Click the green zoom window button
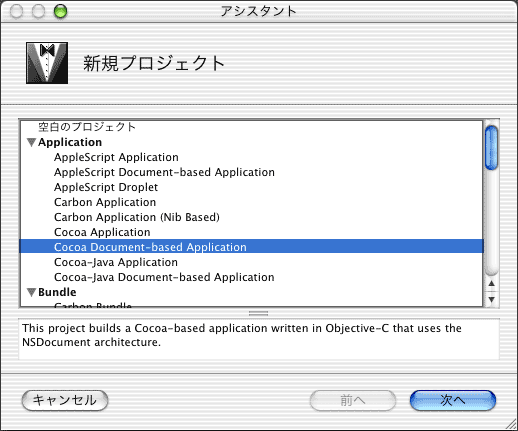 [60, 12]
